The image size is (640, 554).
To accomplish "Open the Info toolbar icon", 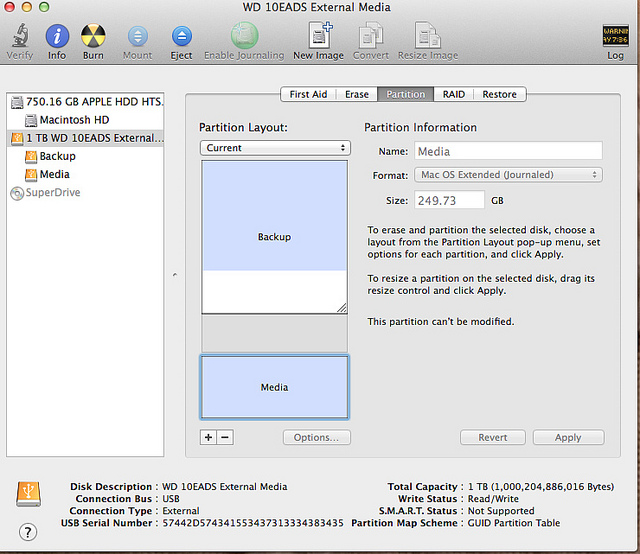I will 57,36.
